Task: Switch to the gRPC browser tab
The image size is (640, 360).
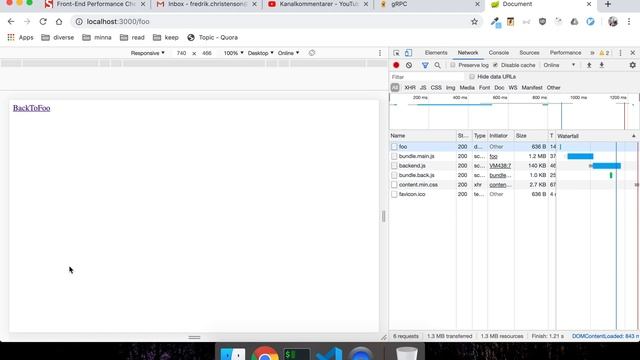Action: coord(429,4)
